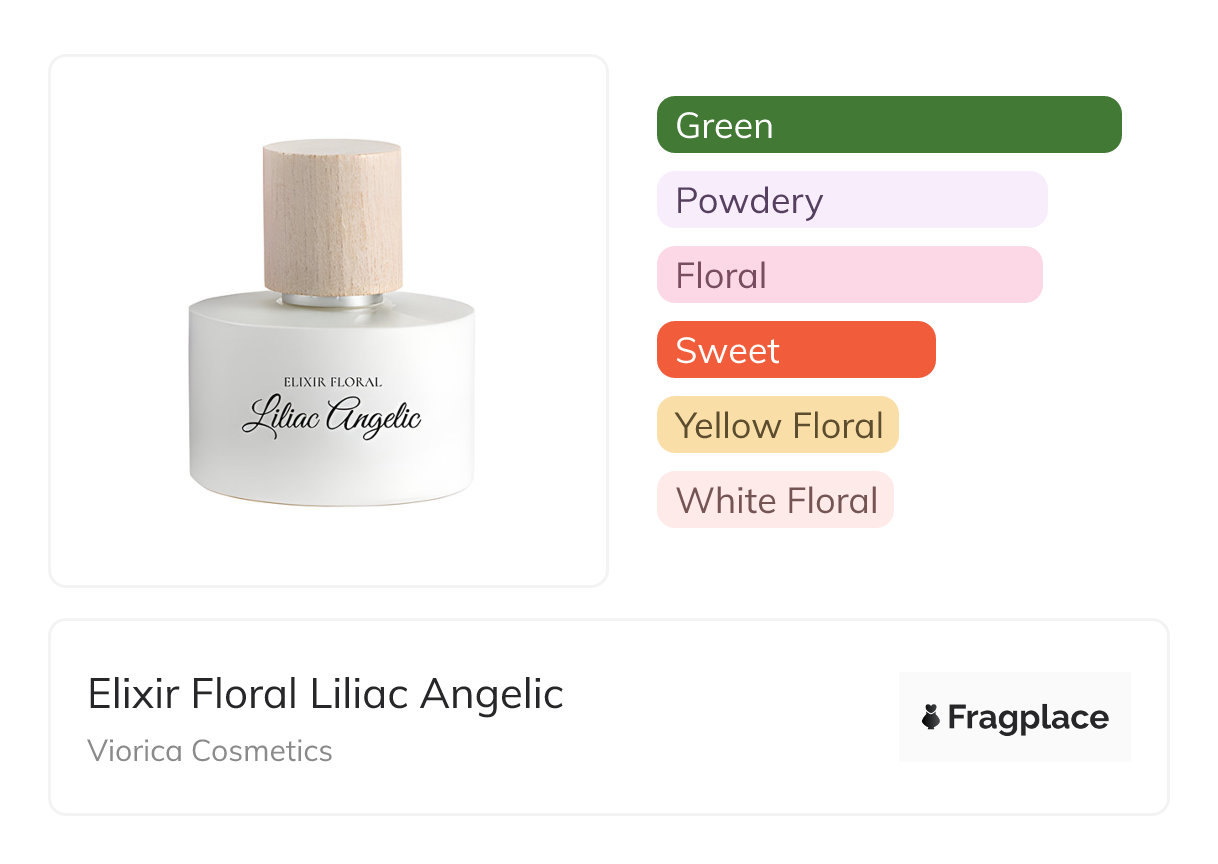Click the gray Fragplace badge background
This screenshot has width=1218, height=864.
tap(1015, 717)
